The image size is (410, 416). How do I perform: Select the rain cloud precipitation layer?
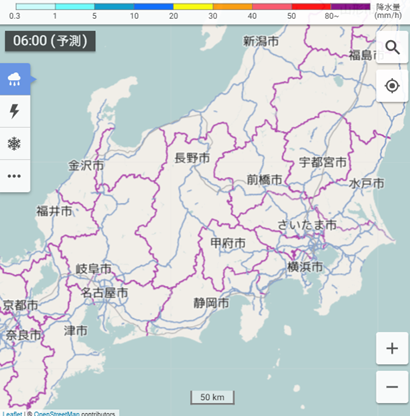point(15,79)
